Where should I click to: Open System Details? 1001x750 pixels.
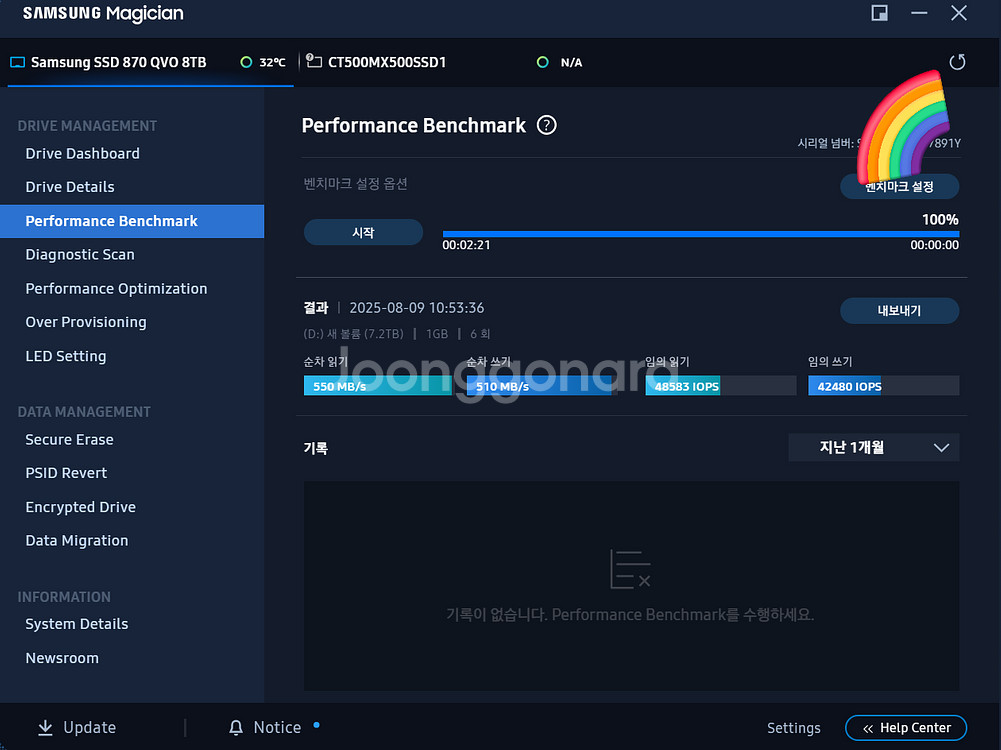pos(77,624)
